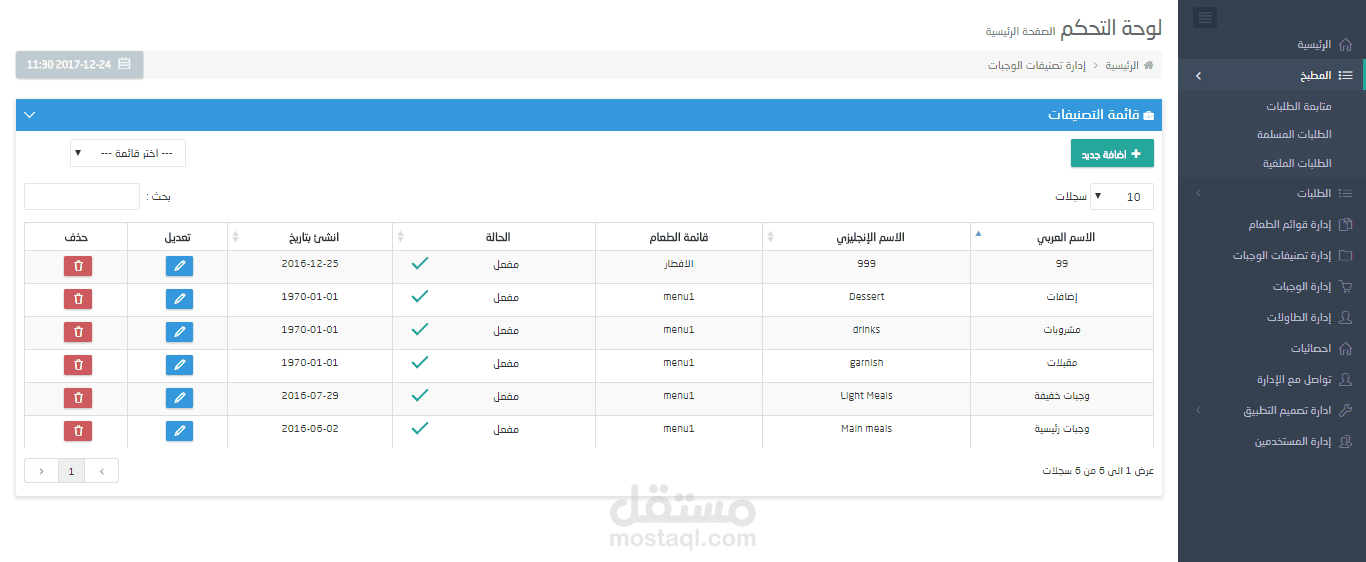Click the user icon beside إدارة المستخدمين

point(1345,441)
